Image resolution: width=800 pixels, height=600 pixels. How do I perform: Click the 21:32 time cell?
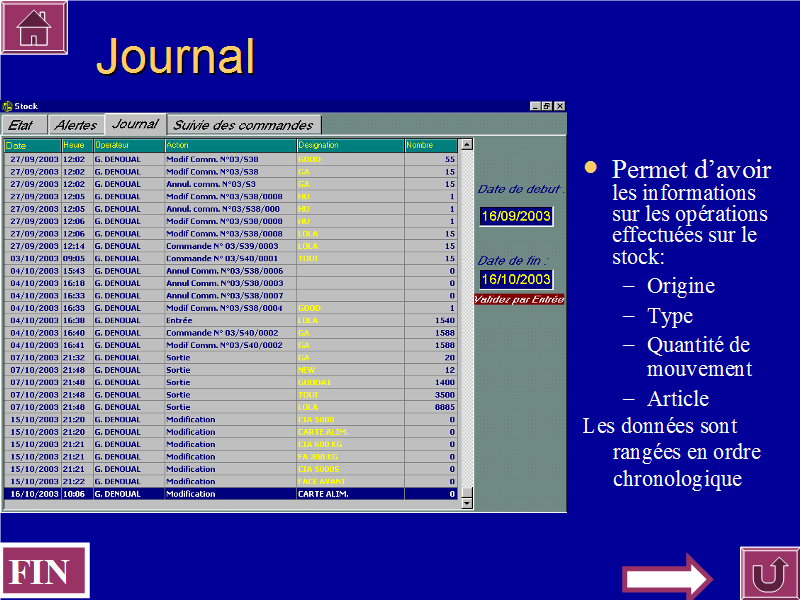77,358
